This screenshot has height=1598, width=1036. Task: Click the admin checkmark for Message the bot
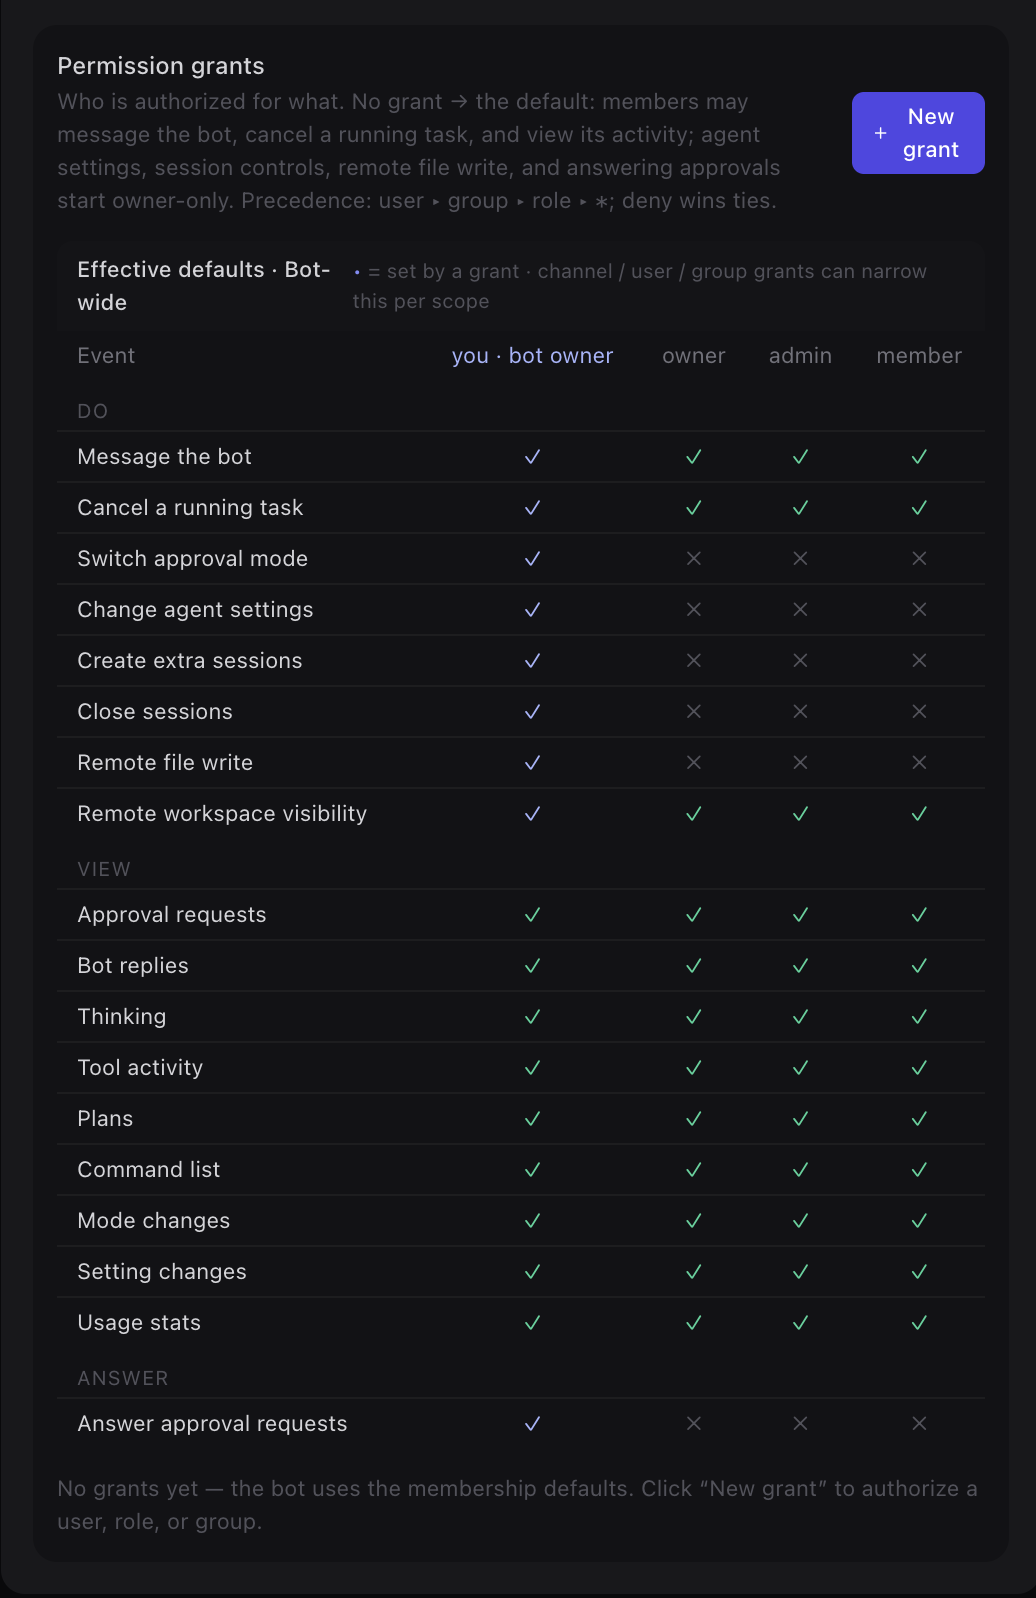pos(800,457)
